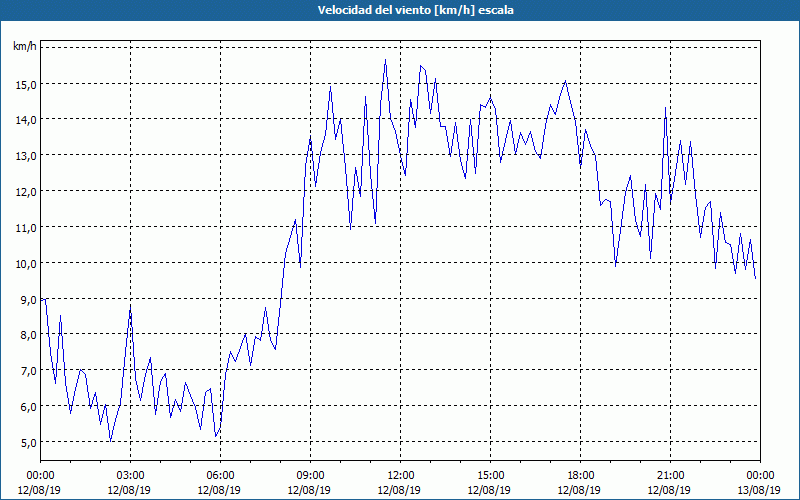Viewport: 800px width, 500px height.
Task: Click the lowest wind speed point near 02:20
Action: (x=110, y=441)
